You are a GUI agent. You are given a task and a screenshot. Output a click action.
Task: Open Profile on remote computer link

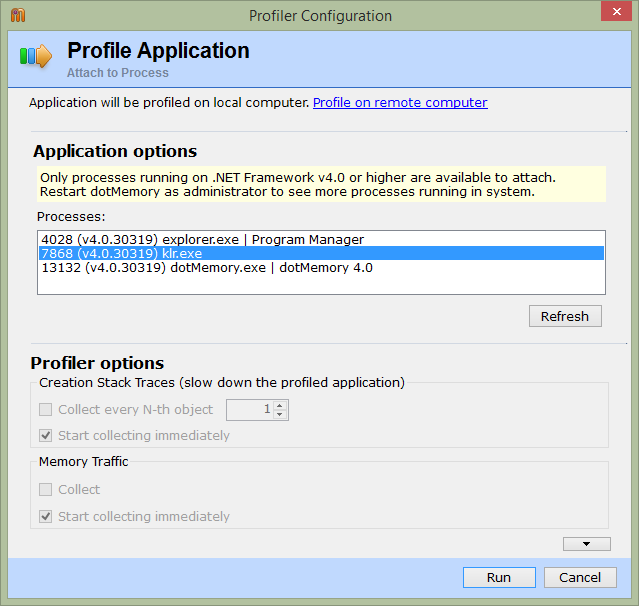(400, 102)
